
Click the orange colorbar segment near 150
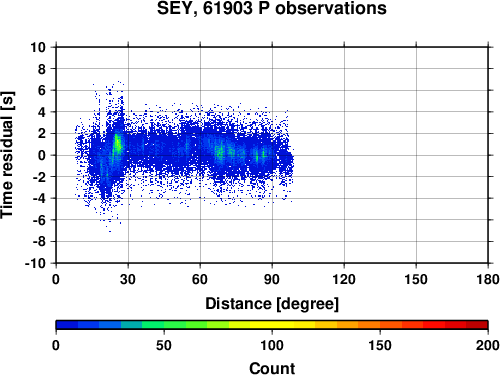point(380,325)
